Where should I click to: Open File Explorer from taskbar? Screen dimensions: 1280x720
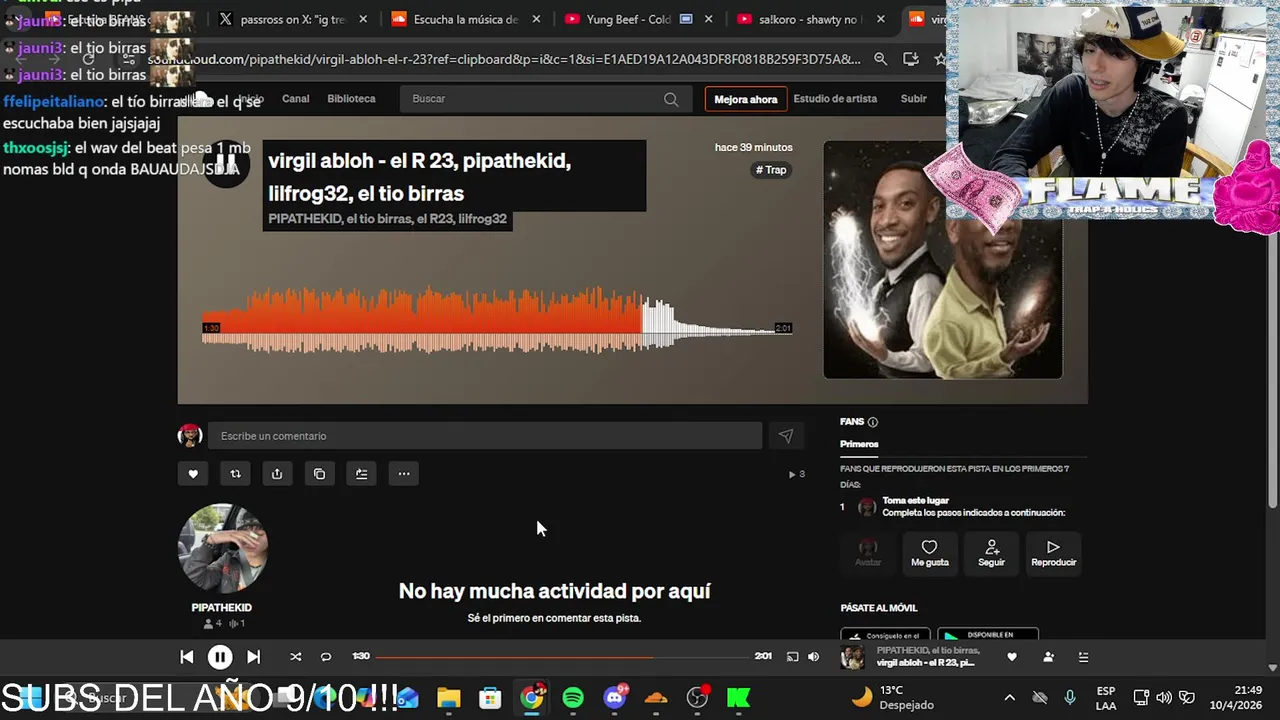pos(448,698)
